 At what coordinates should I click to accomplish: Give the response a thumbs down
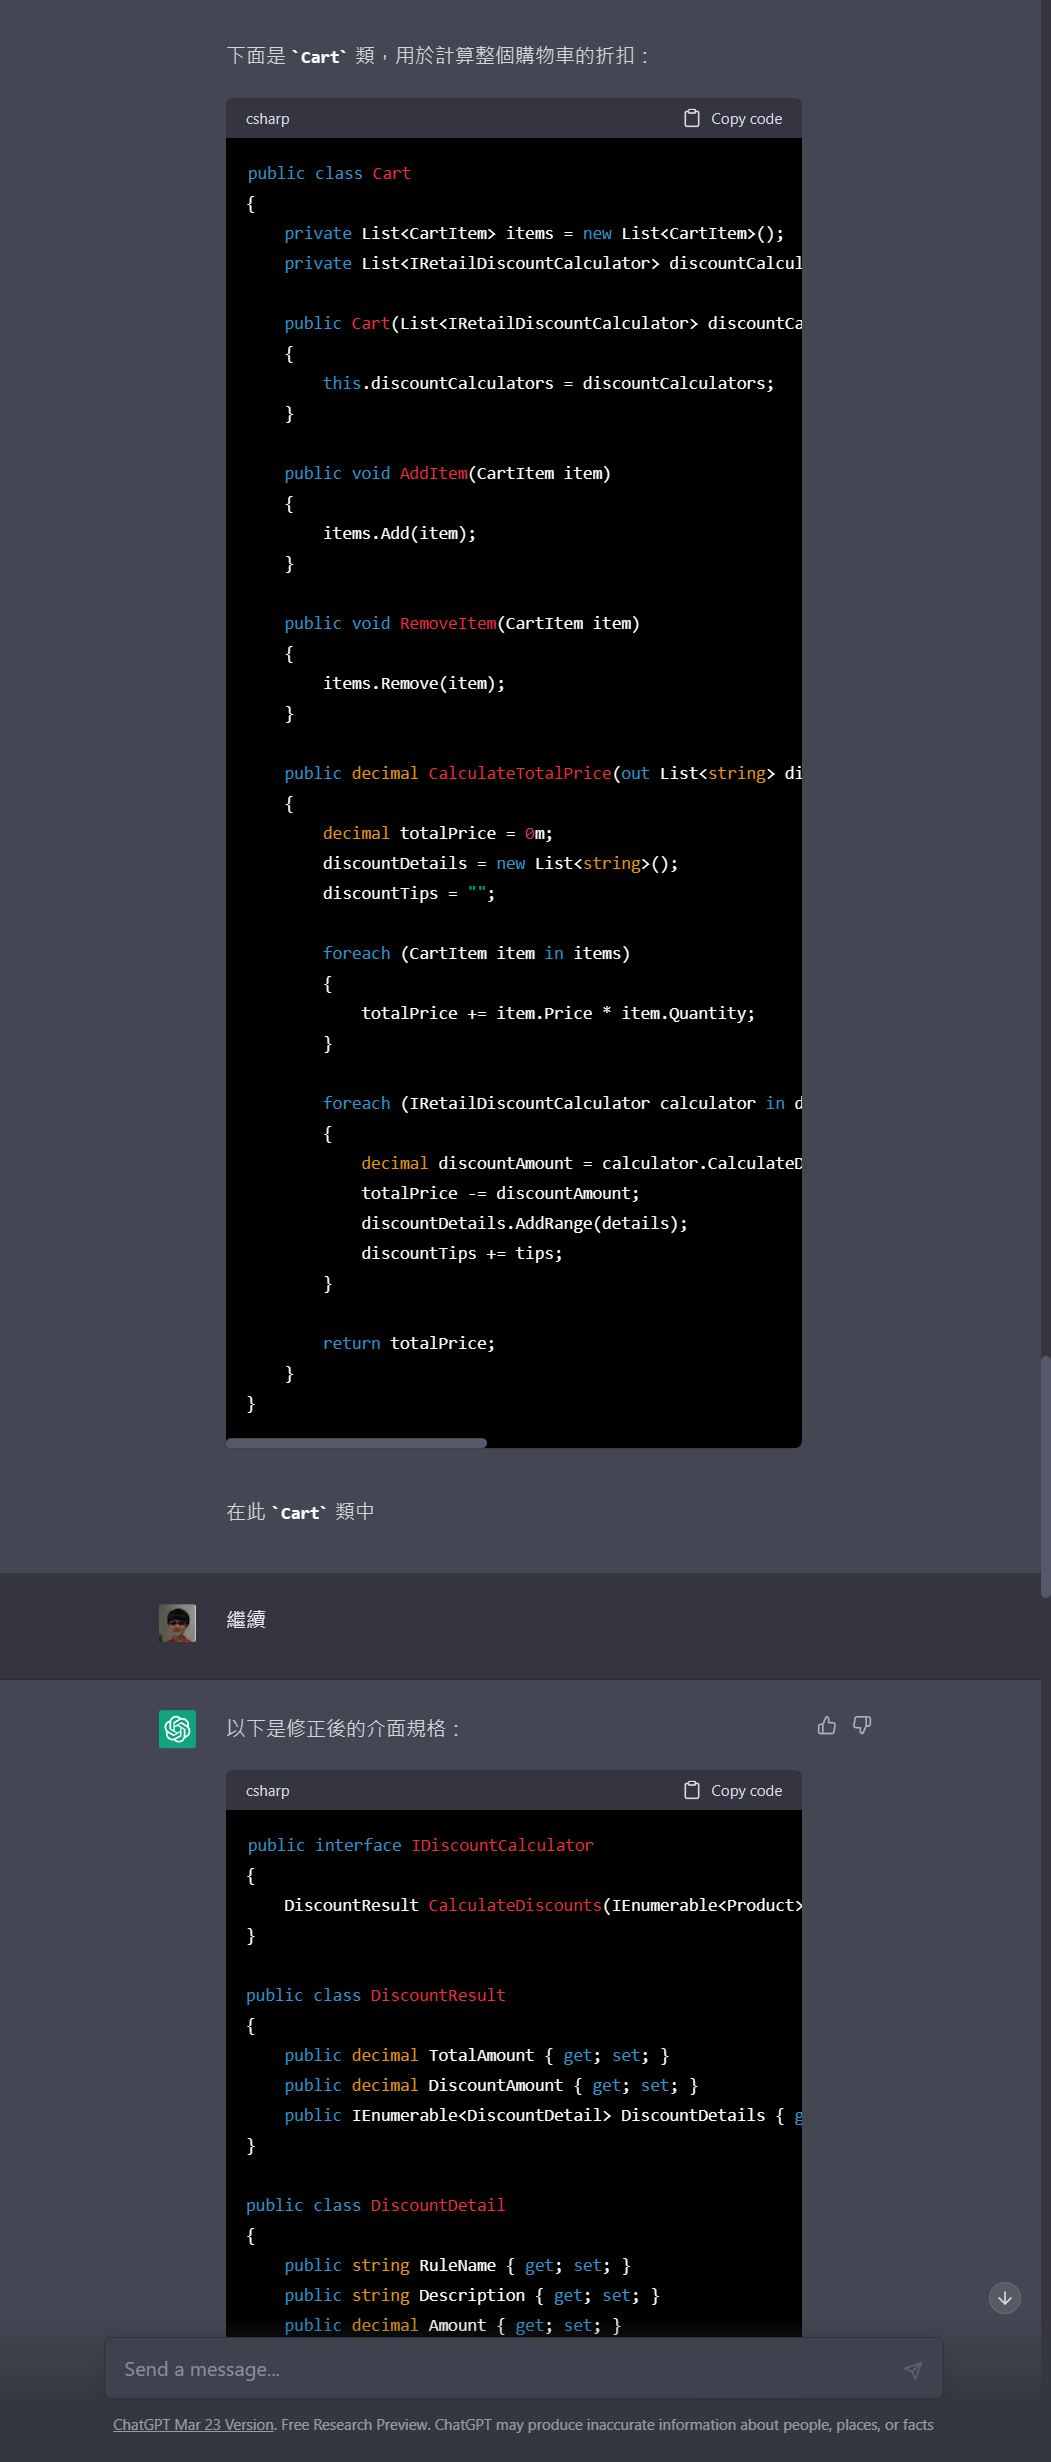click(862, 1725)
